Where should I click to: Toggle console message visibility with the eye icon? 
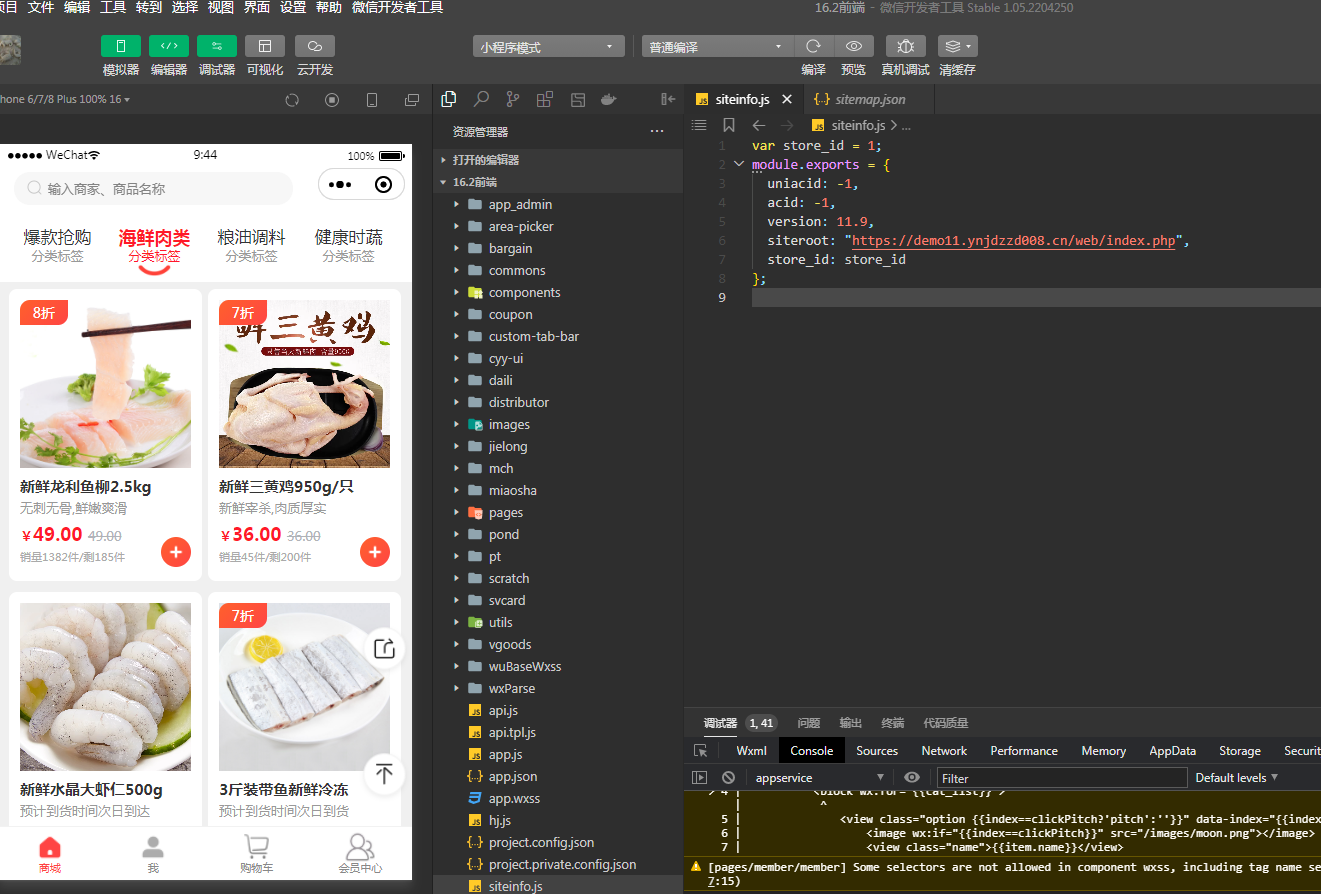point(910,777)
